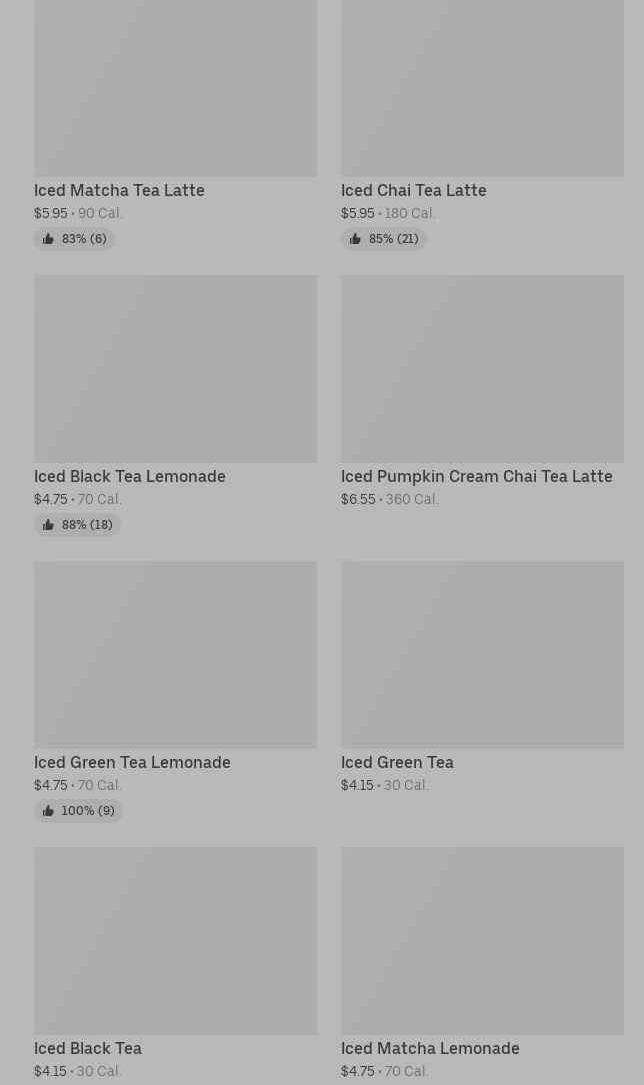Image resolution: width=644 pixels, height=1085 pixels.
Task: Open Iced Matcha Tea Latte item title
Action: (119, 190)
